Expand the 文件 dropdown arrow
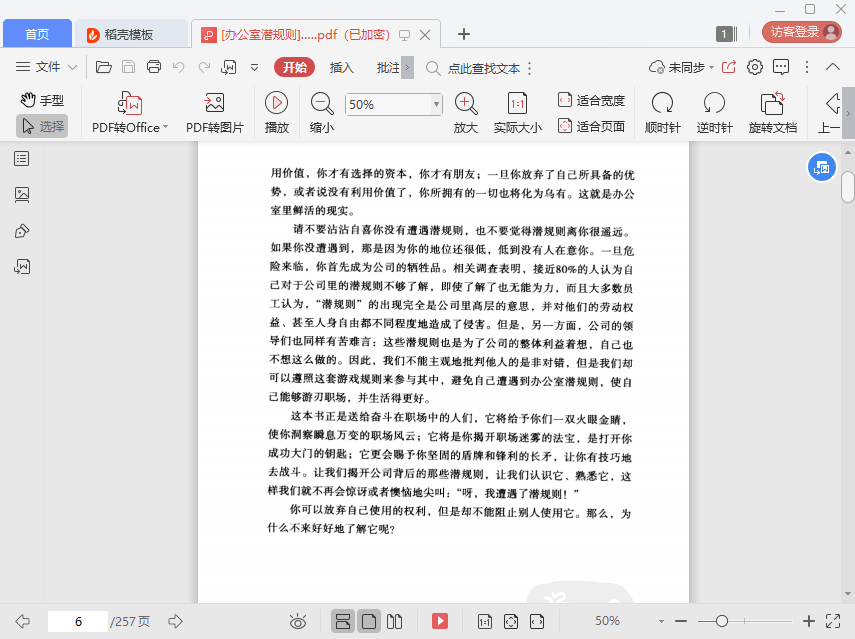Screen dimensions: 855x639 click(72, 68)
